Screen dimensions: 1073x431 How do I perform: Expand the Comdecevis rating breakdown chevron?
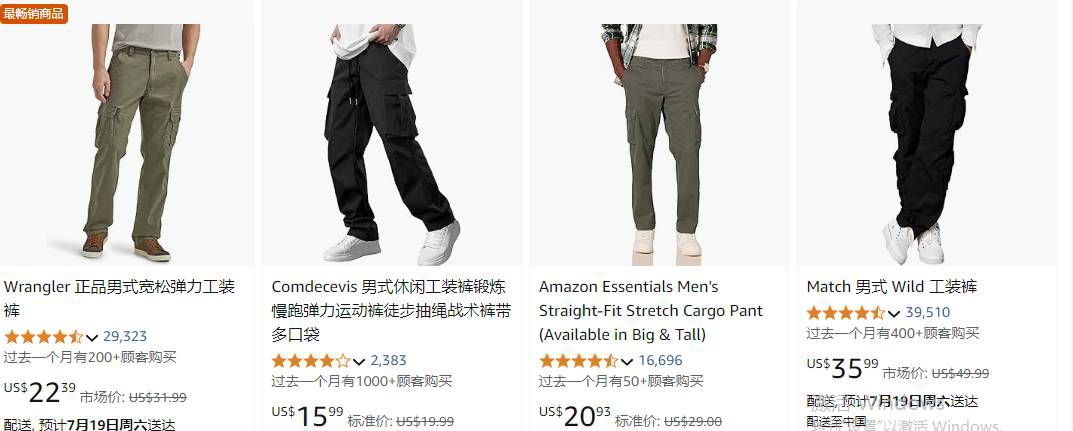click(359, 361)
